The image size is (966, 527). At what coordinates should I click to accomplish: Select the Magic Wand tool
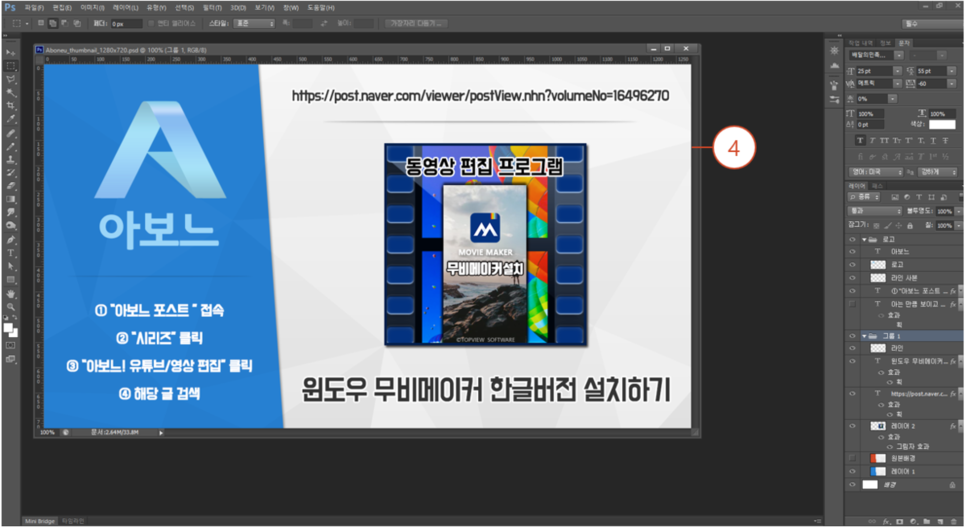click(x=10, y=93)
